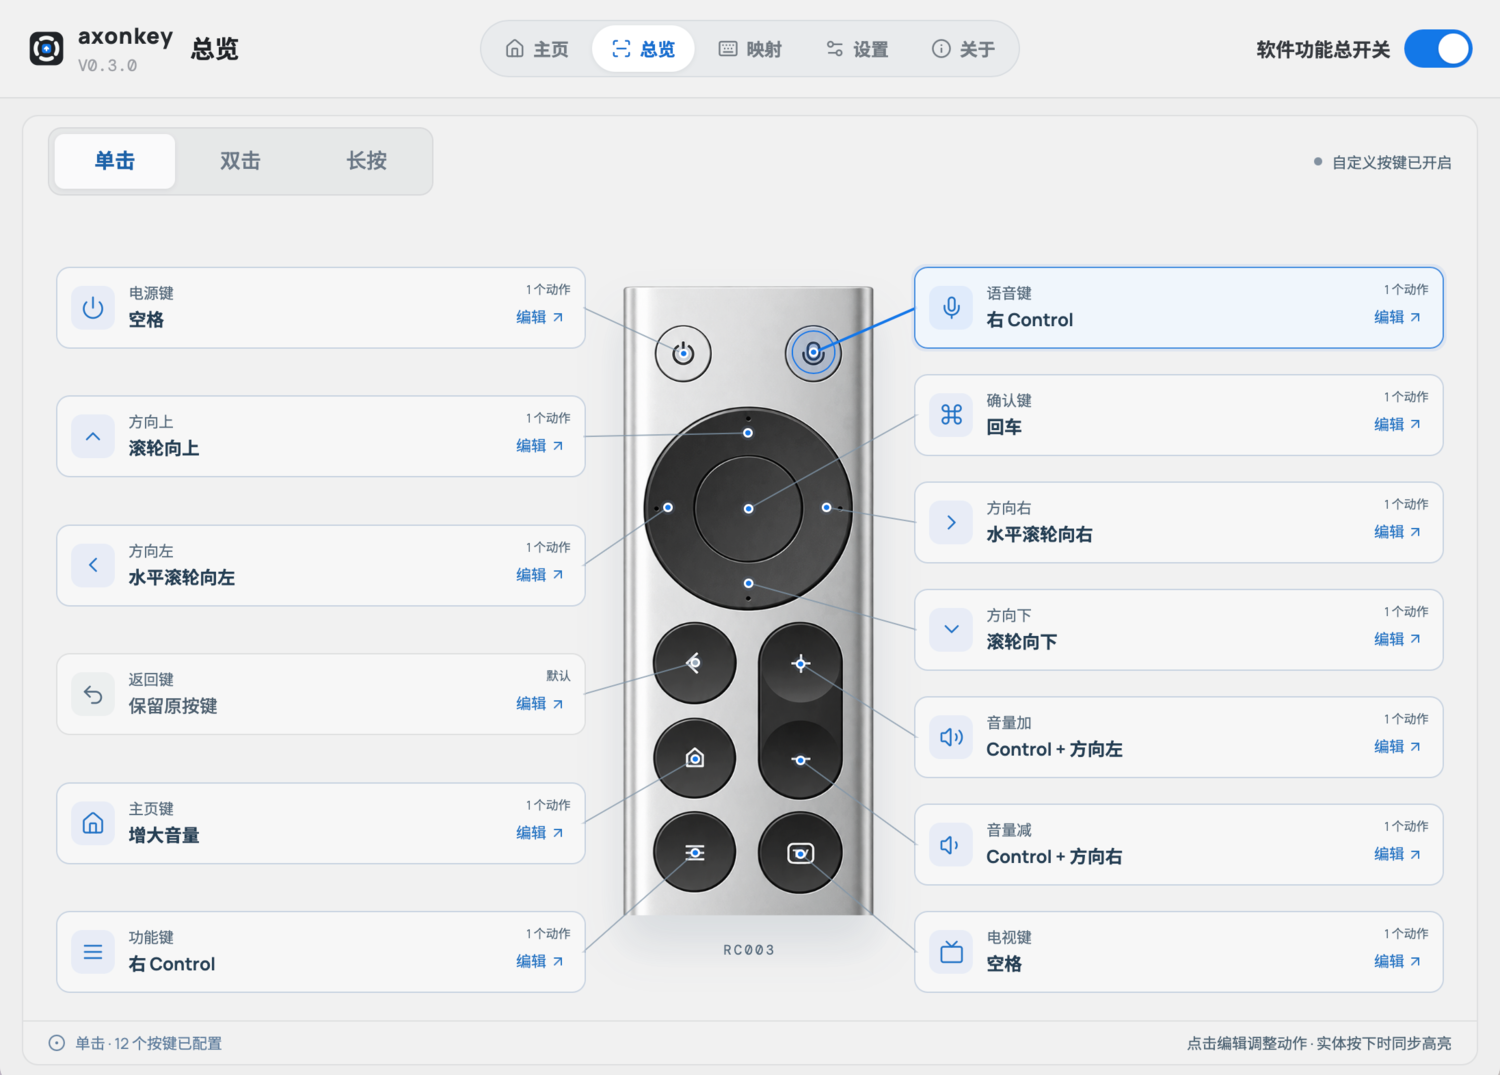This screenshot has height=1075, width=1500.
Task: Select the home button on the remote
Action: coord(695,759)
